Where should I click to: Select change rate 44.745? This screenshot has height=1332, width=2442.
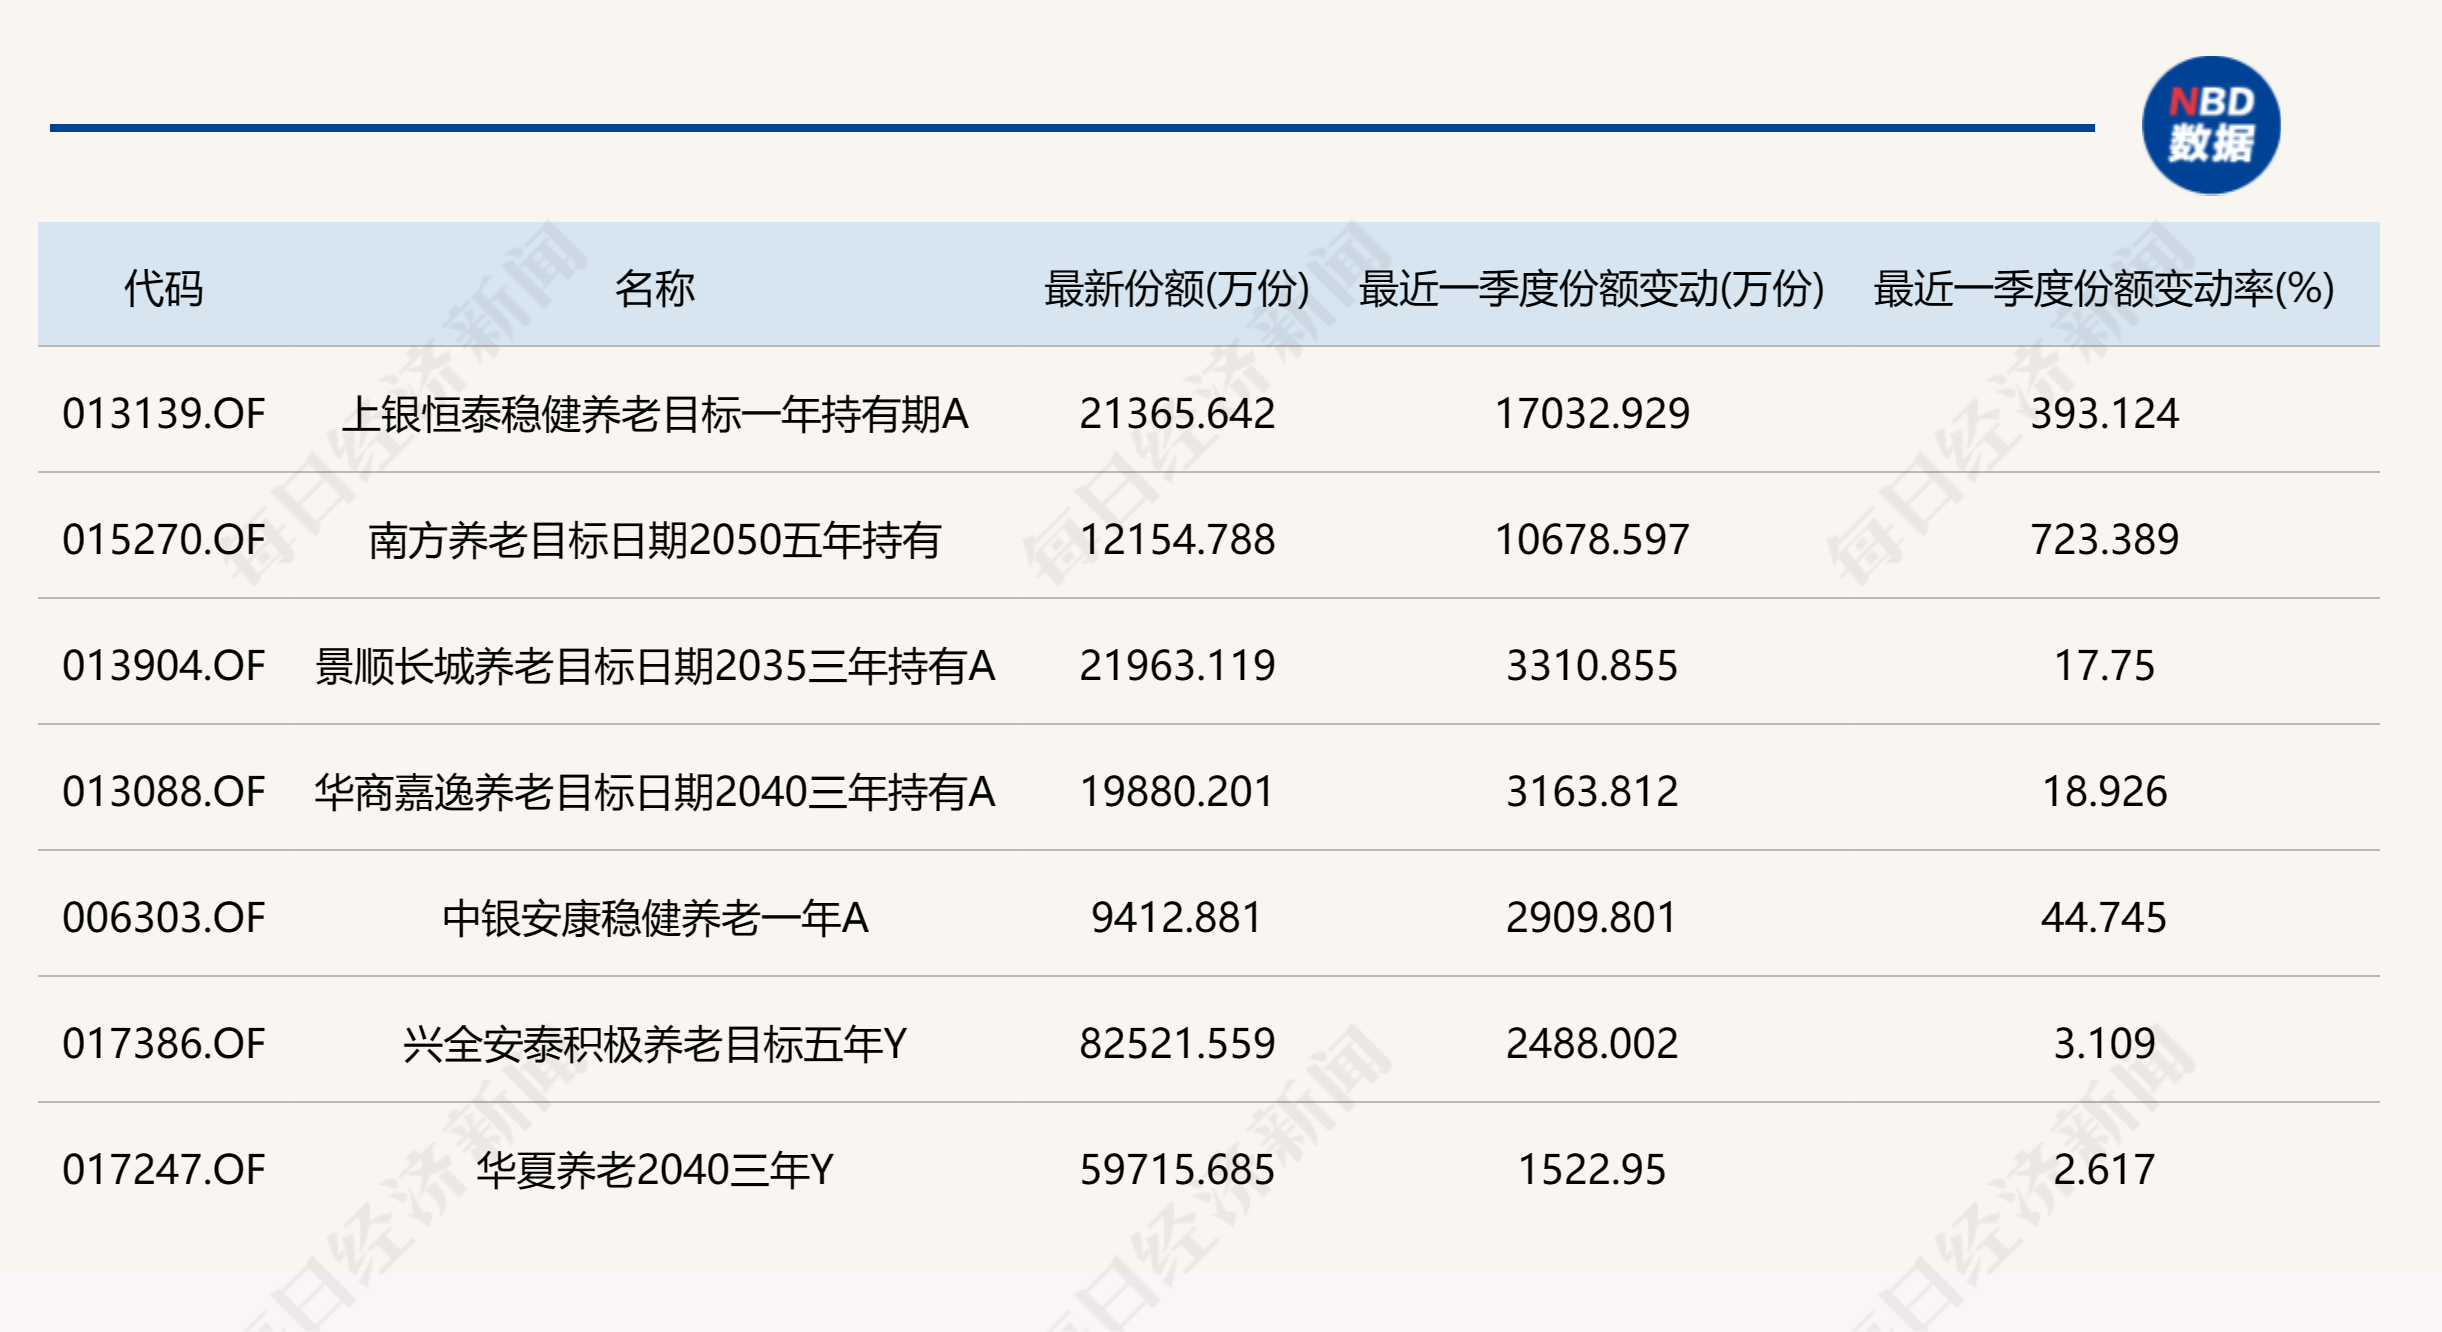pyautogui.click(x=2104, y=917)
